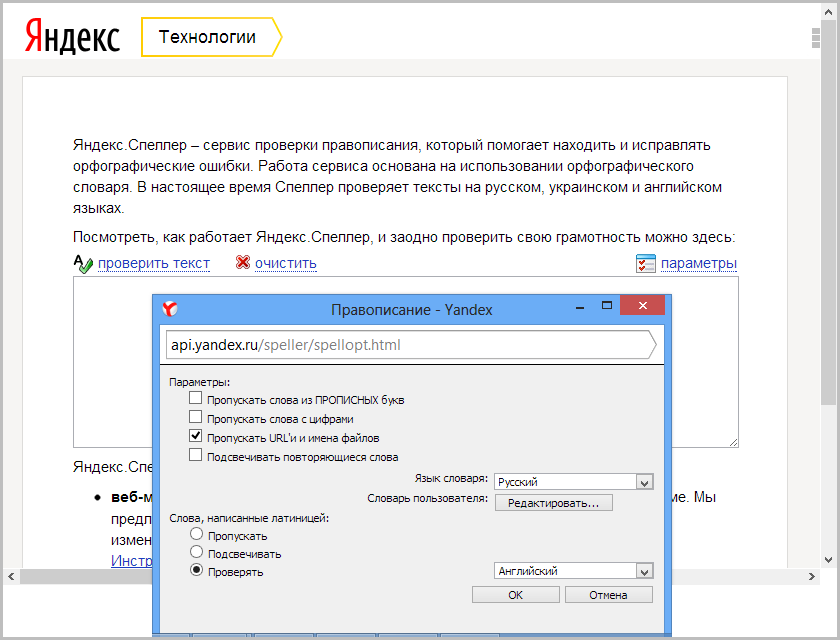The image size is (840, 640).
Task: Open the Технологии section tab
Action: tap(211, 37)
